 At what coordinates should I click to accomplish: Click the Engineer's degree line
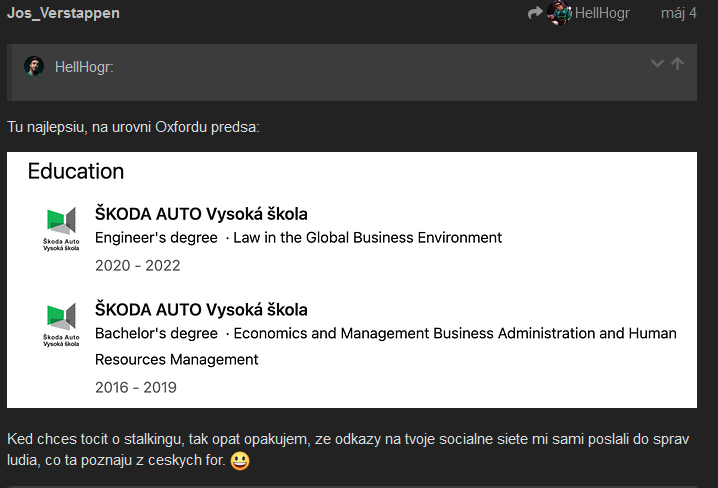tap(298, 238)
